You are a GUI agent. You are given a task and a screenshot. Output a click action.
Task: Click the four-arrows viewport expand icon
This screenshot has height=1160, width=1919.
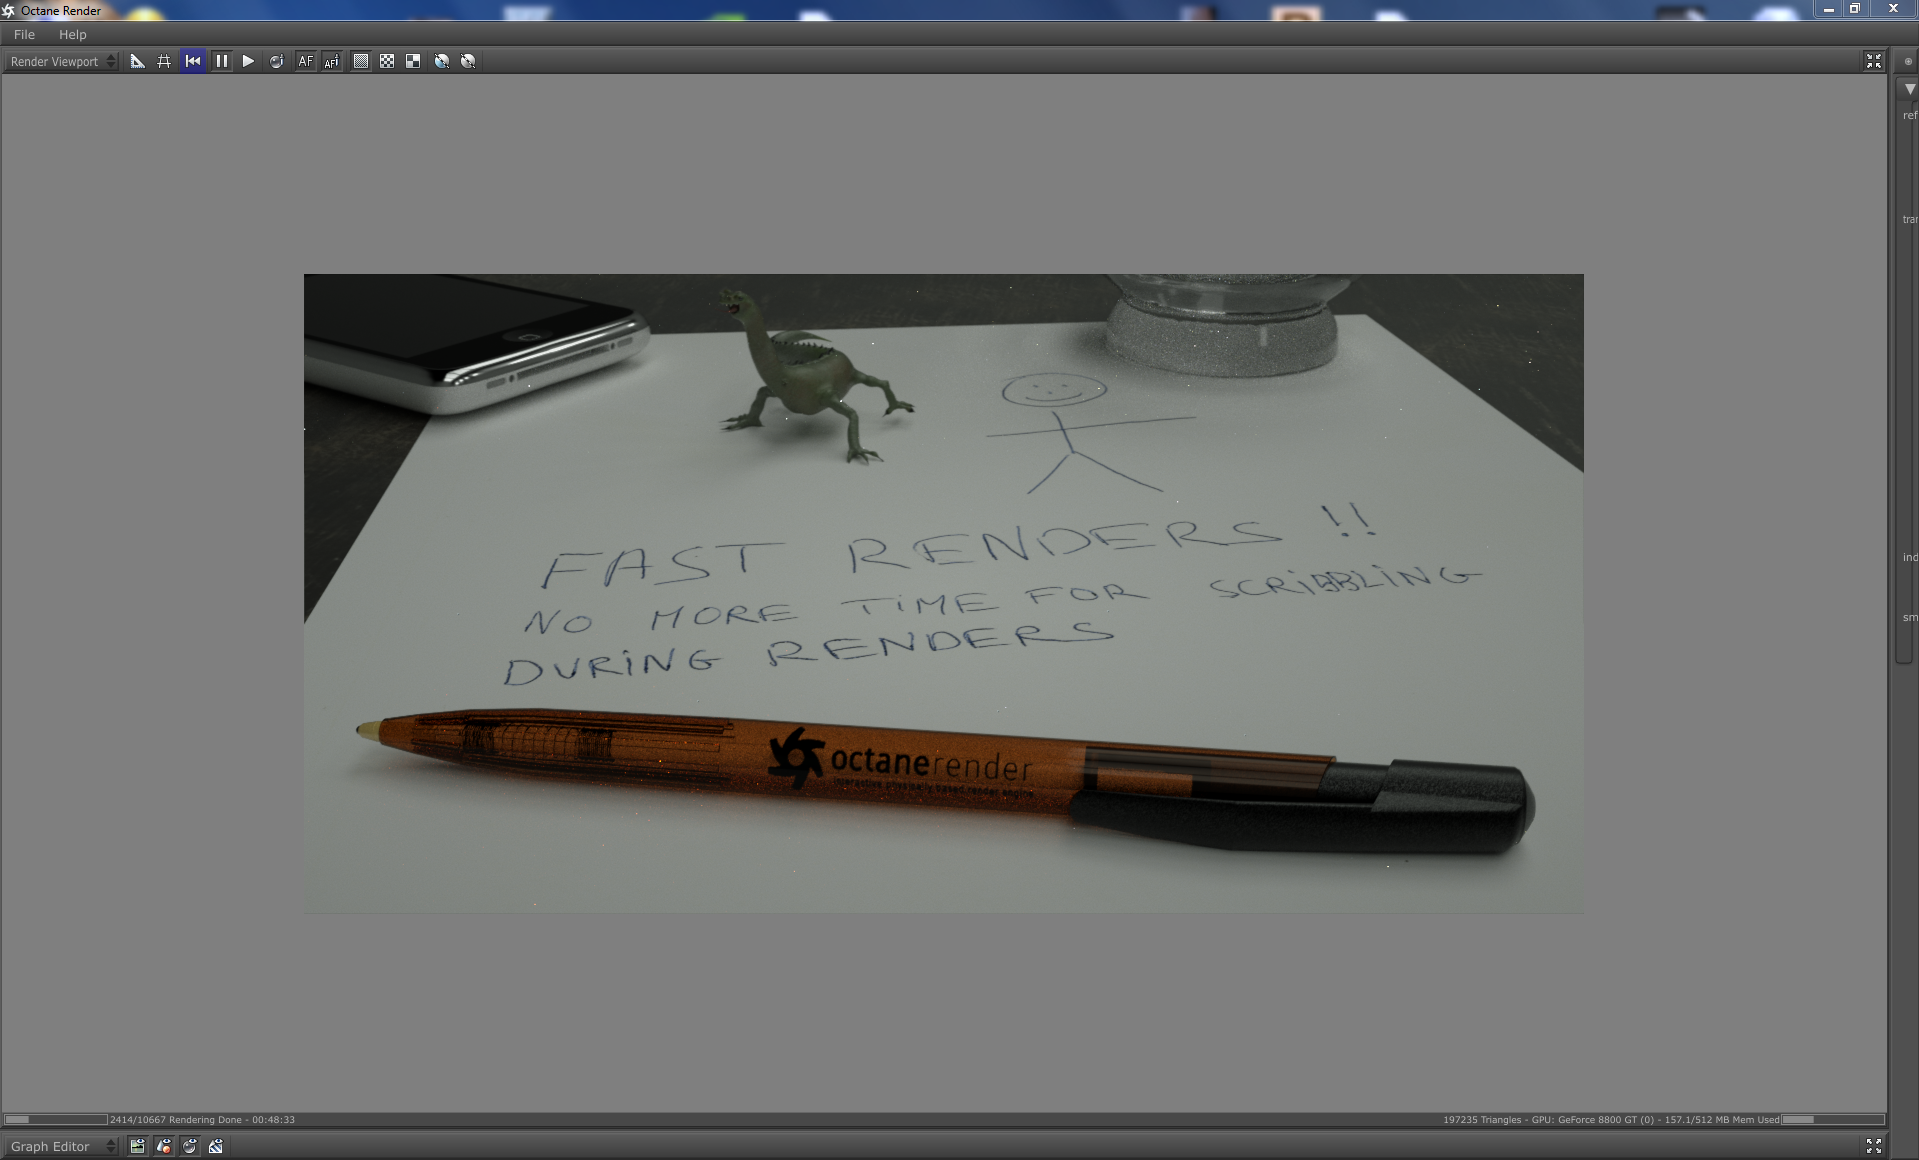click(x=1874, y=61)
